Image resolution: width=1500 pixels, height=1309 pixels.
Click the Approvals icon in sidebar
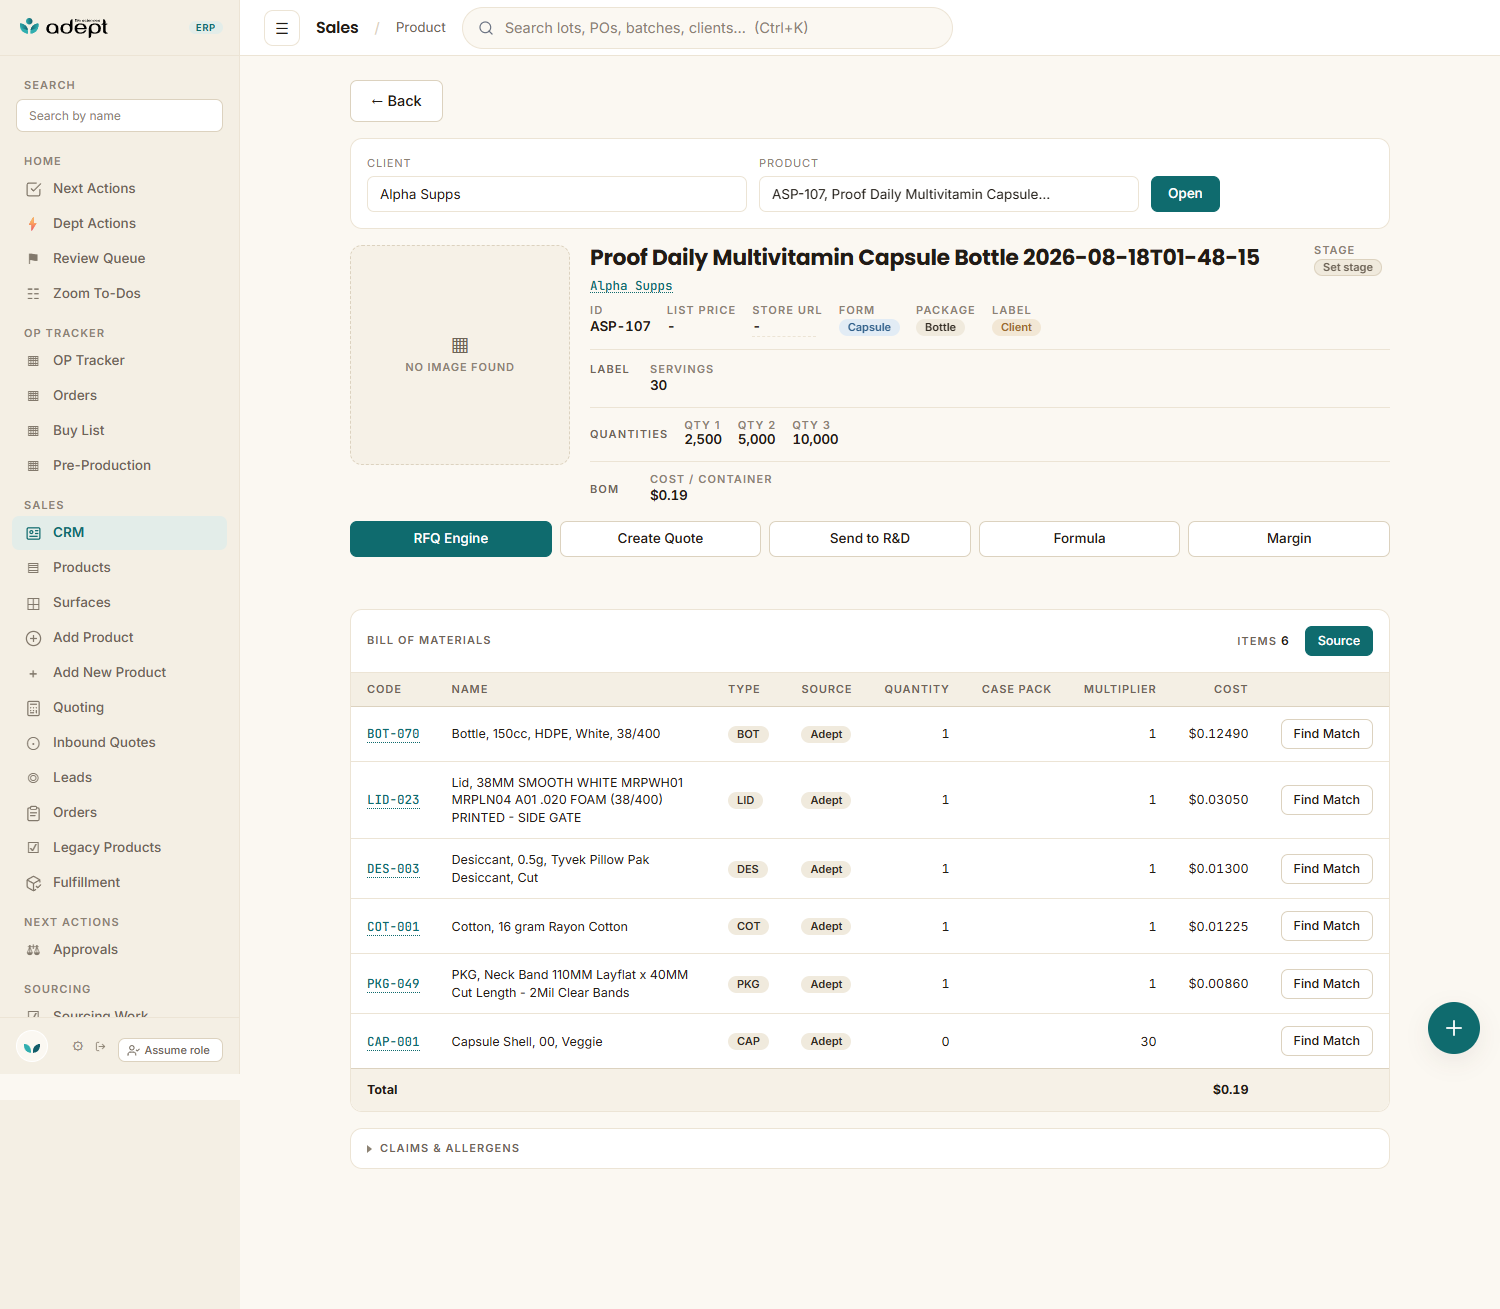click(34, 950)
